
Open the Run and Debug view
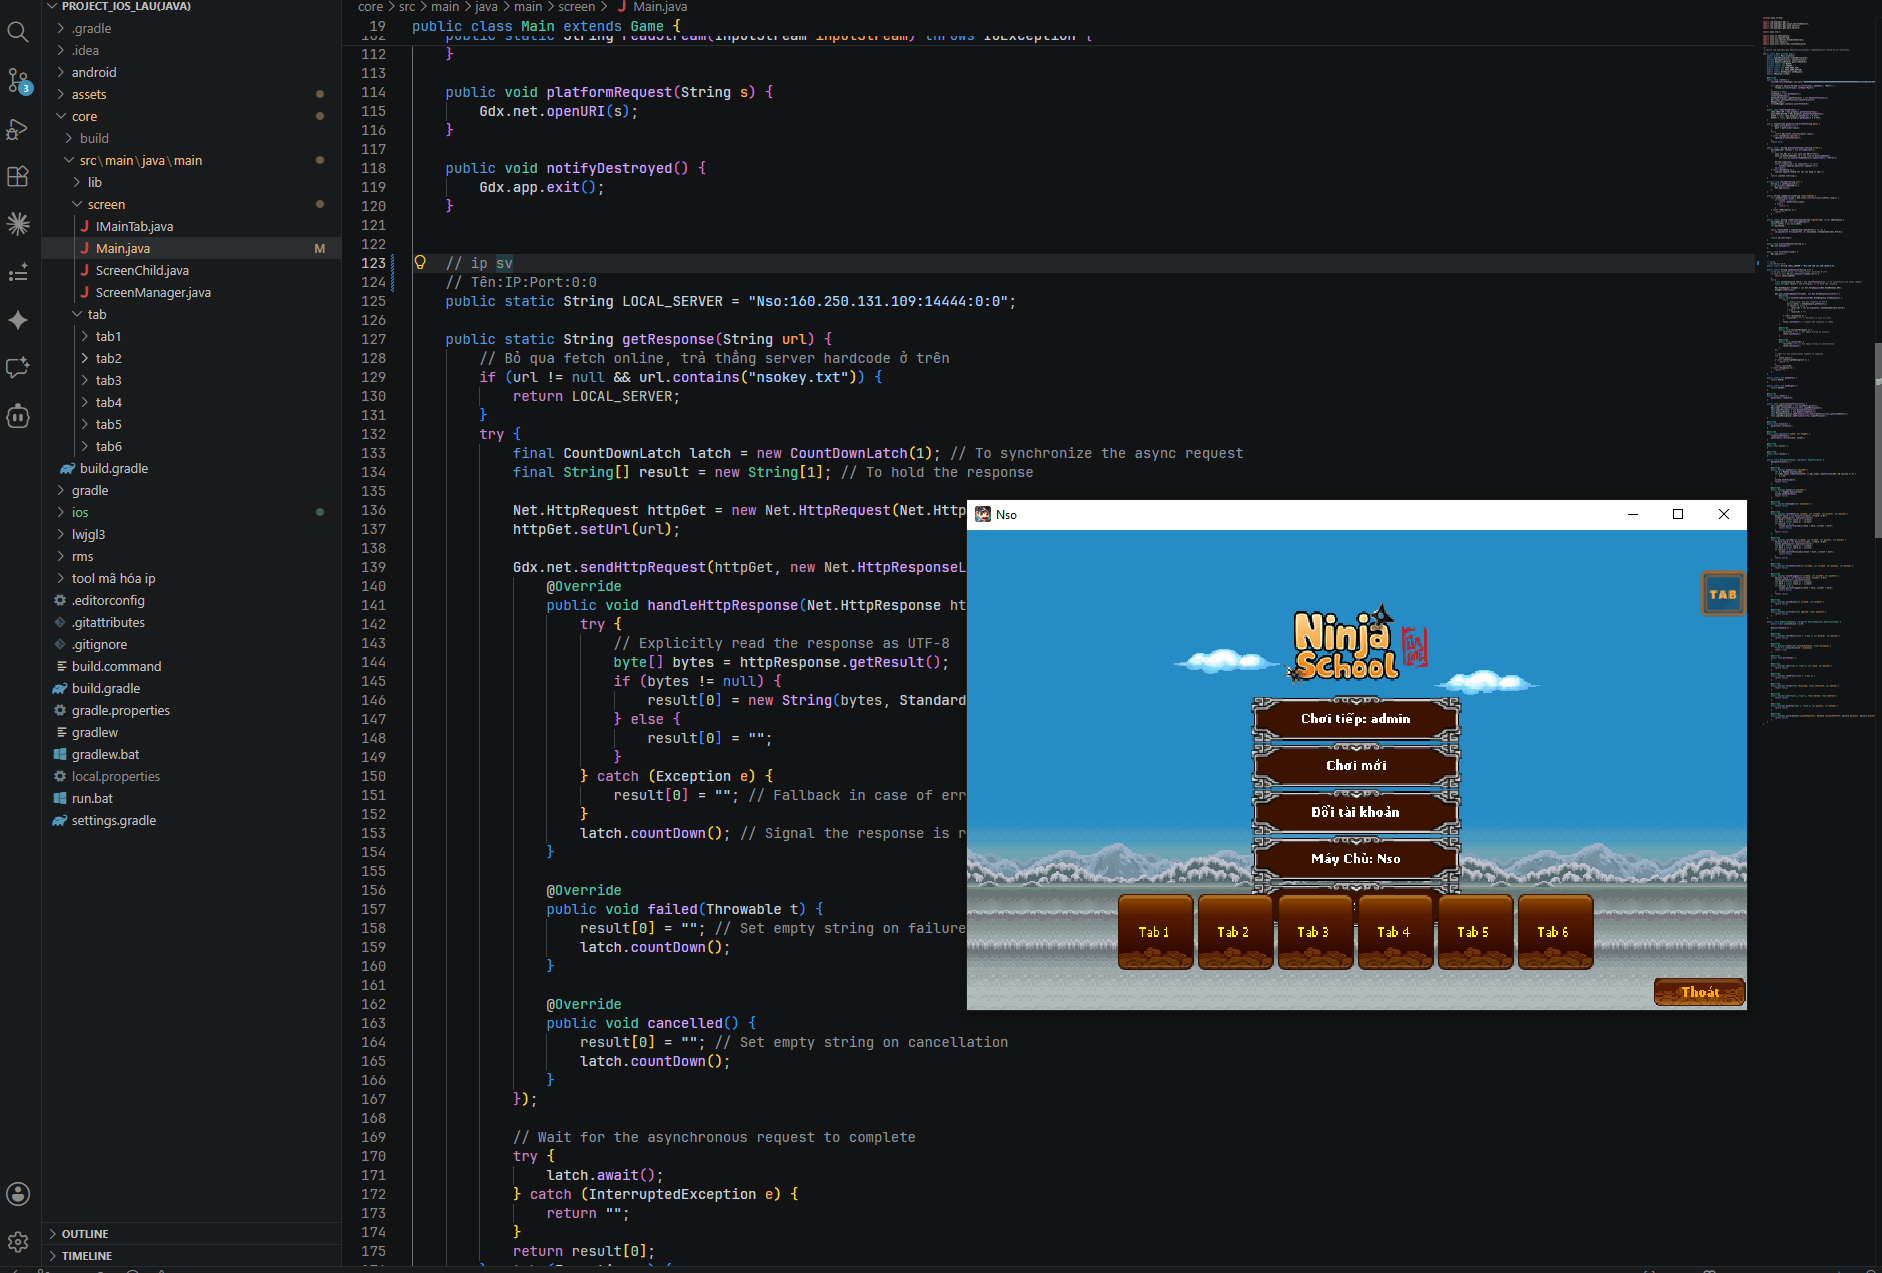pyautogui.click(x=18, y=128)
